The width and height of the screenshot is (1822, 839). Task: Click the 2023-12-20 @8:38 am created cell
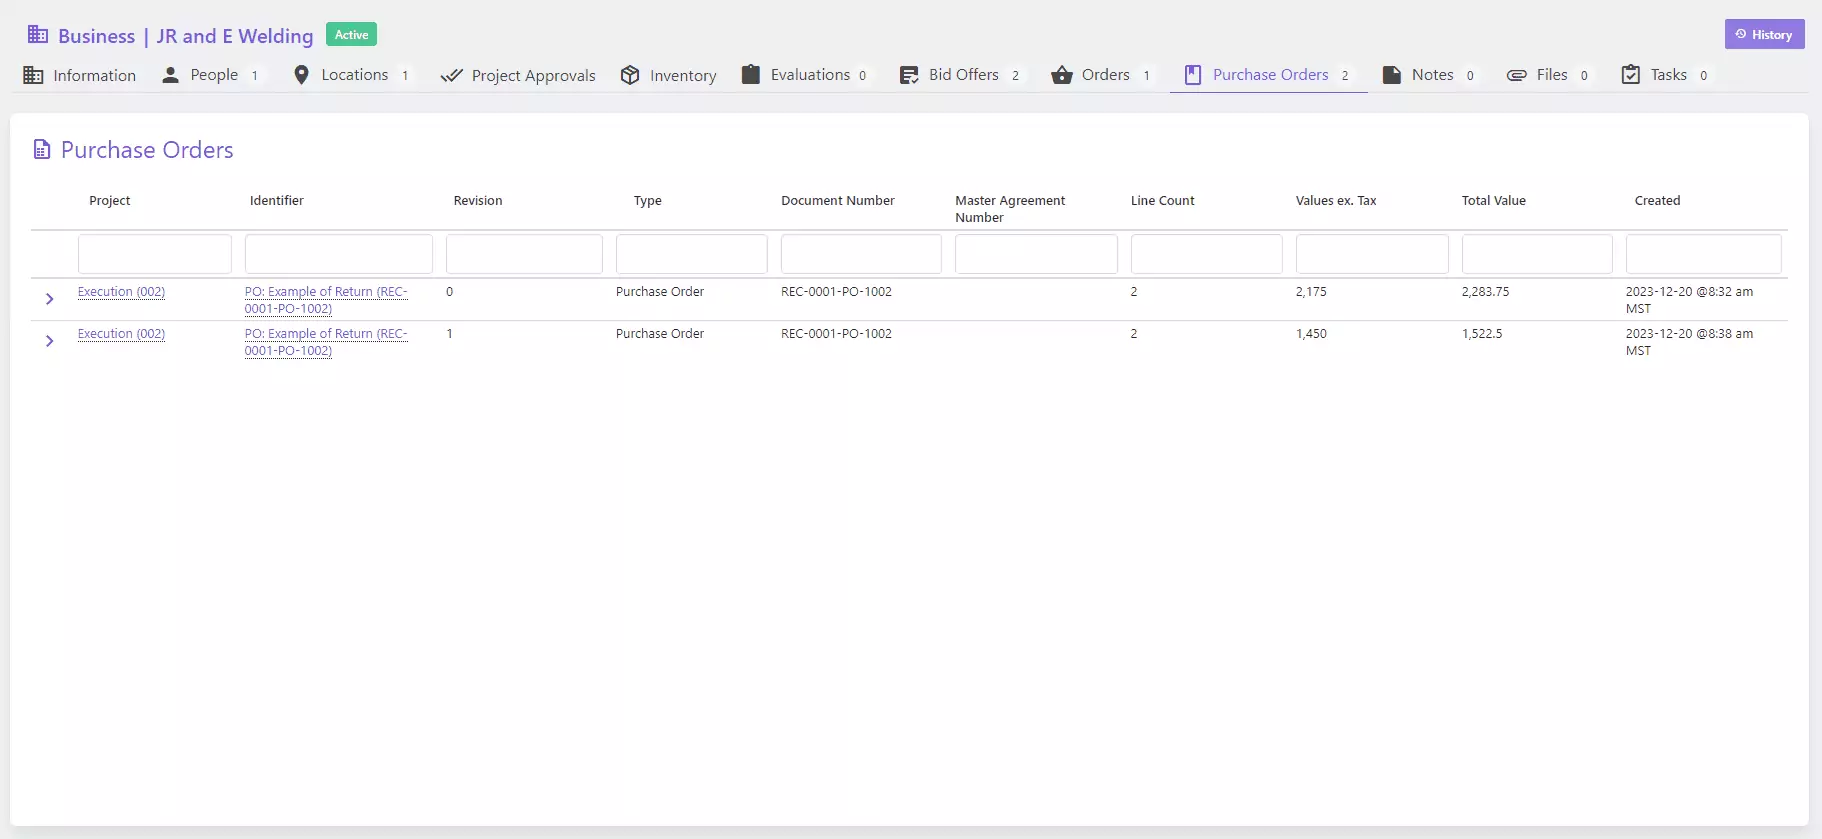(x=1690, y=342)
